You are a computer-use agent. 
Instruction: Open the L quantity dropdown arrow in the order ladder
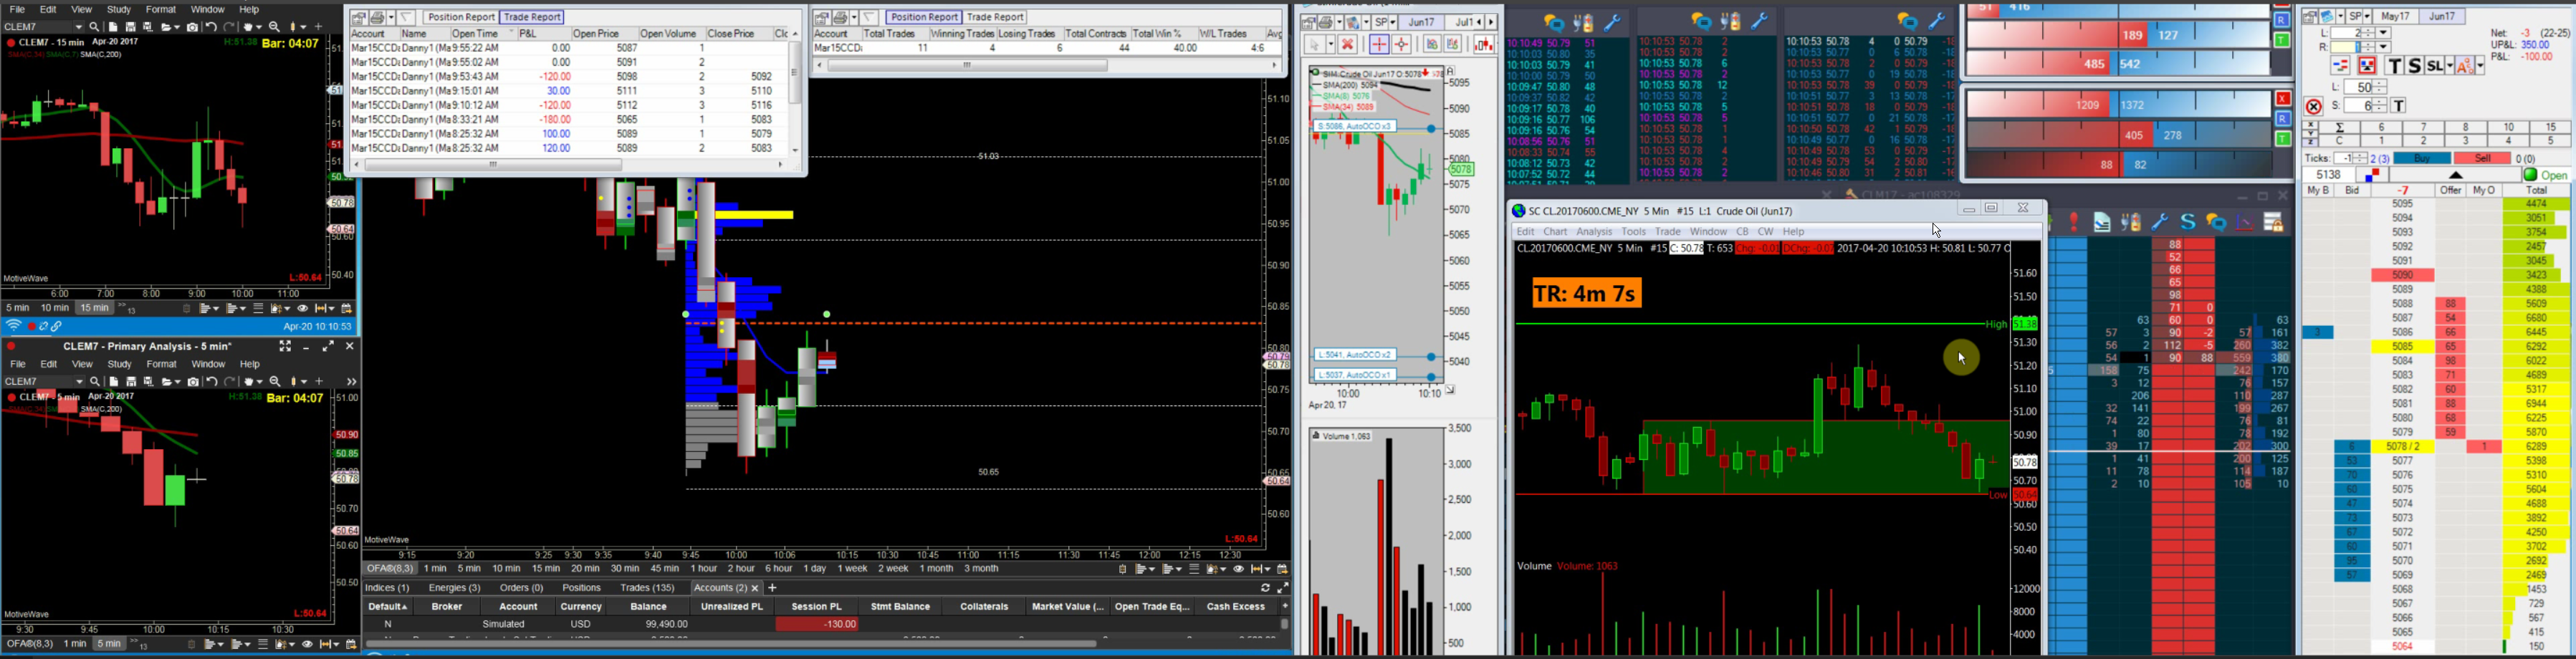2383,33
